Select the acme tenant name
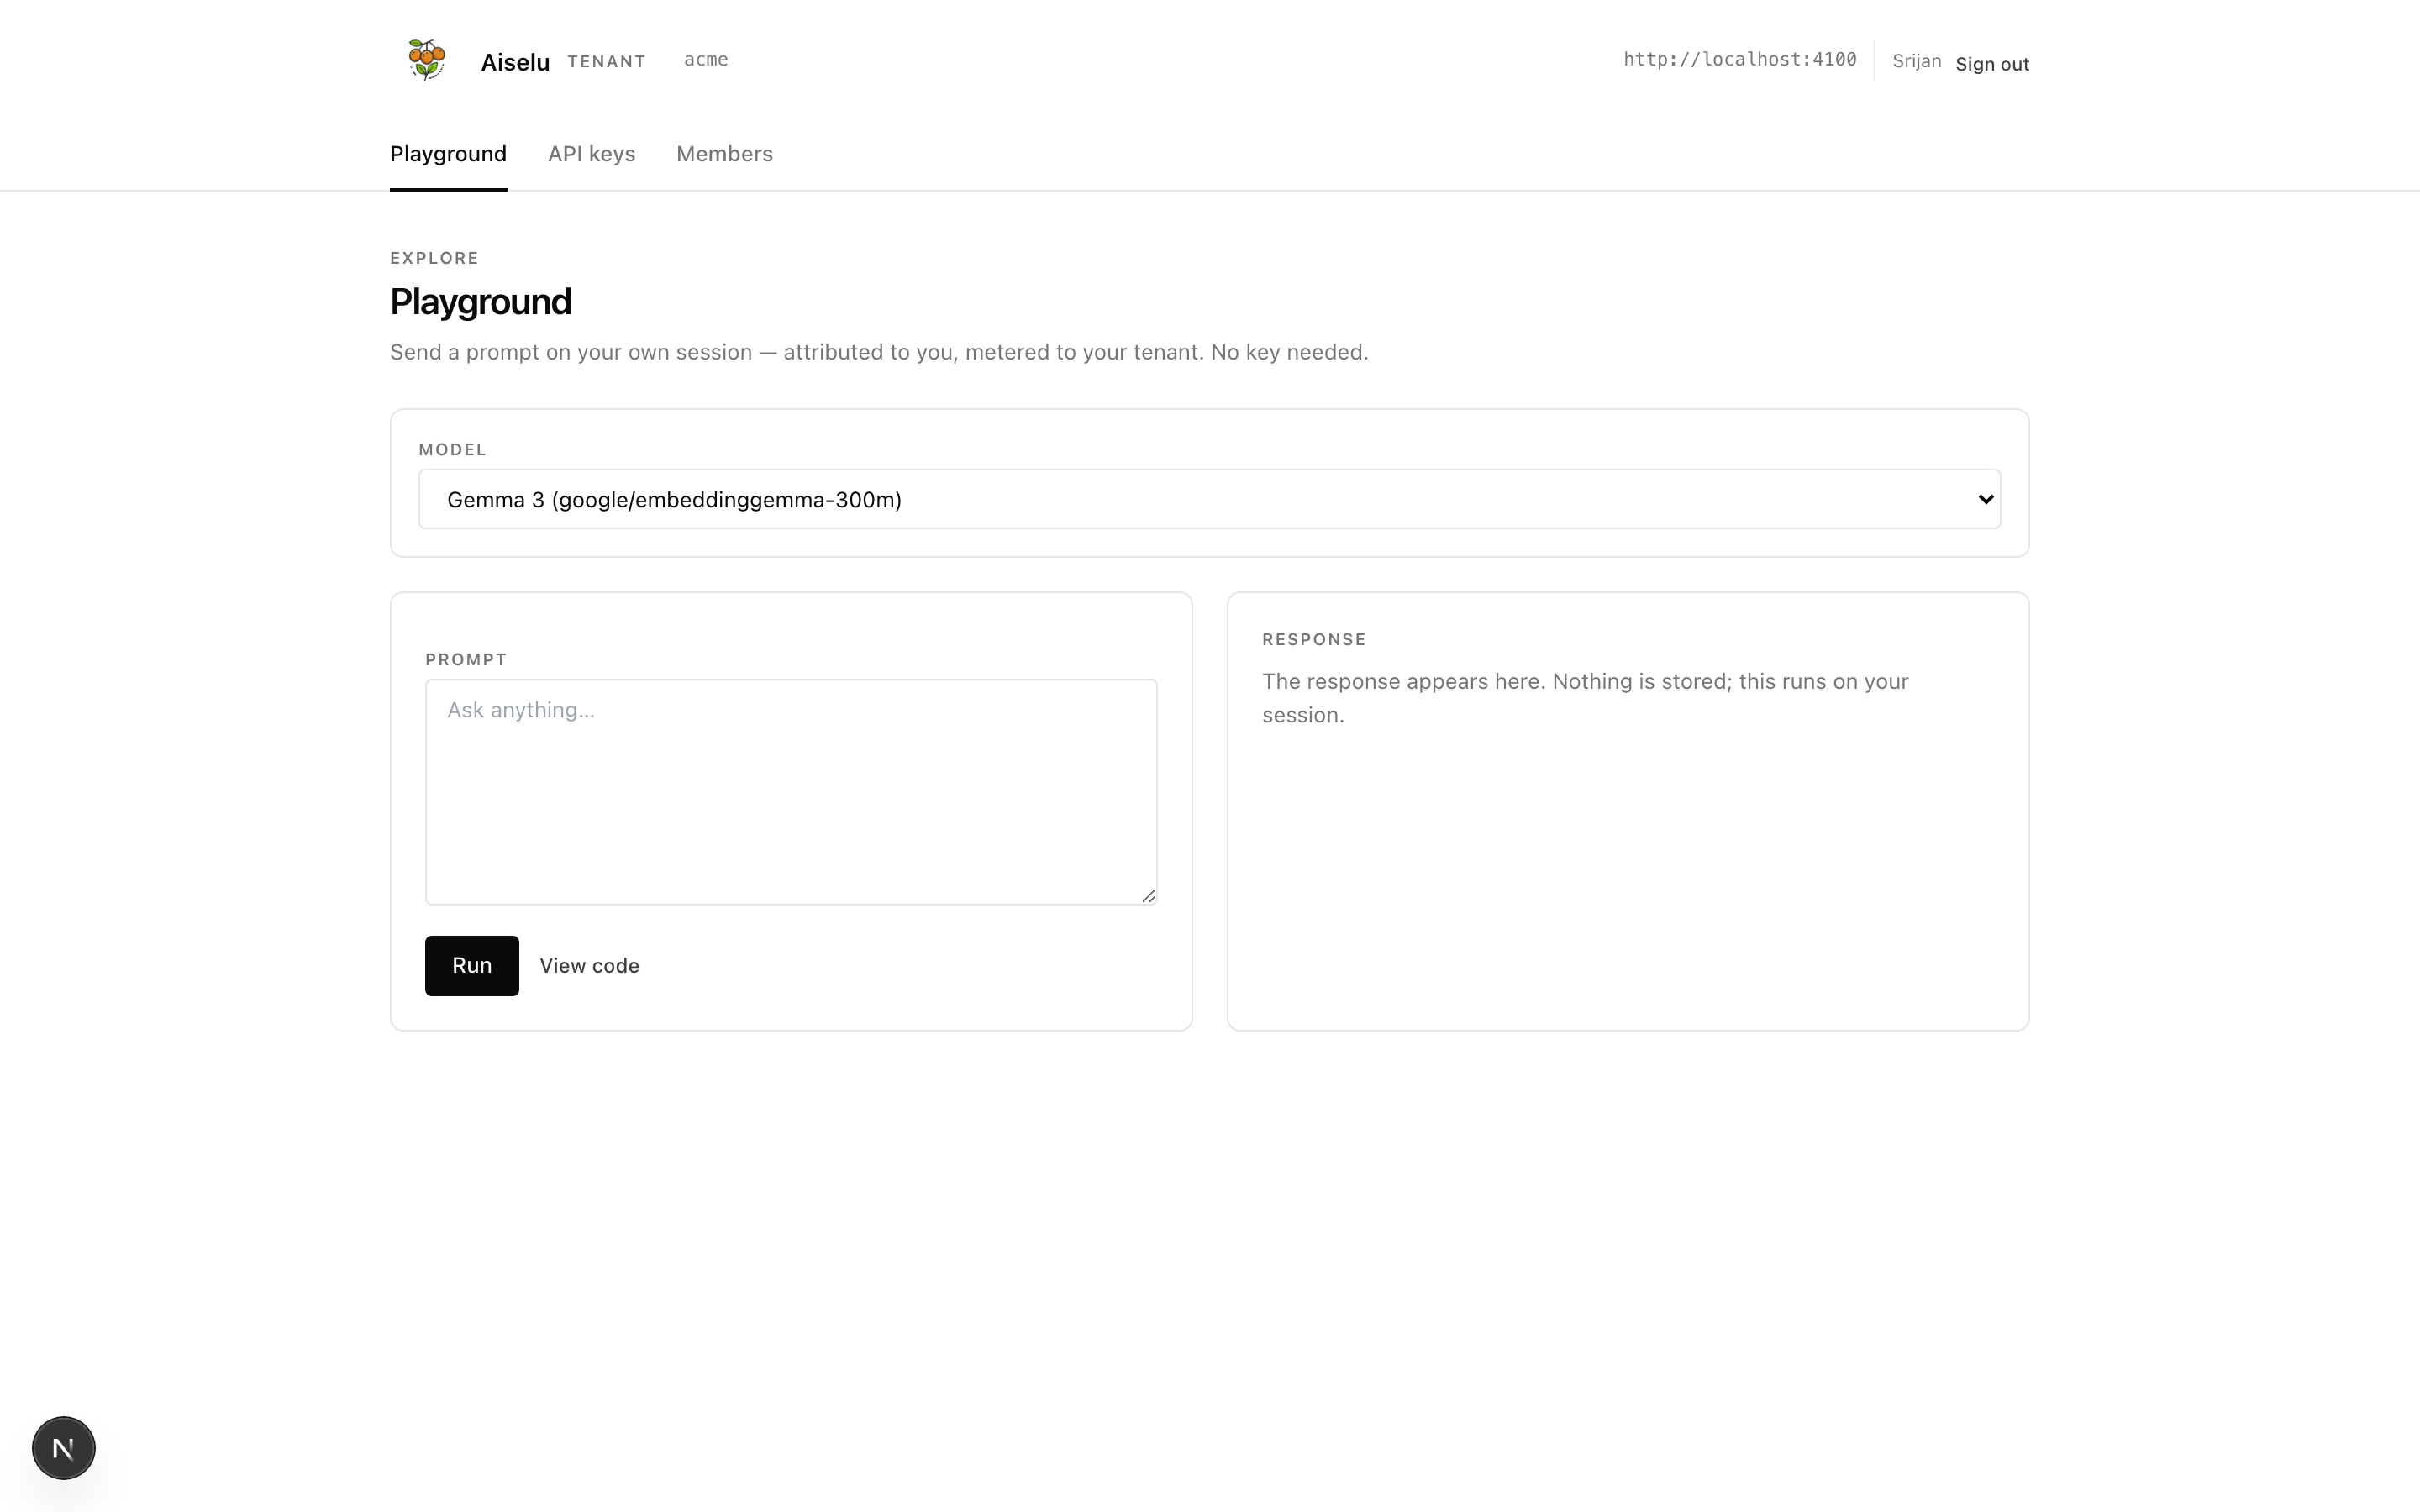This screenshot has height=1512, width=2420. [x=706, y=60]
